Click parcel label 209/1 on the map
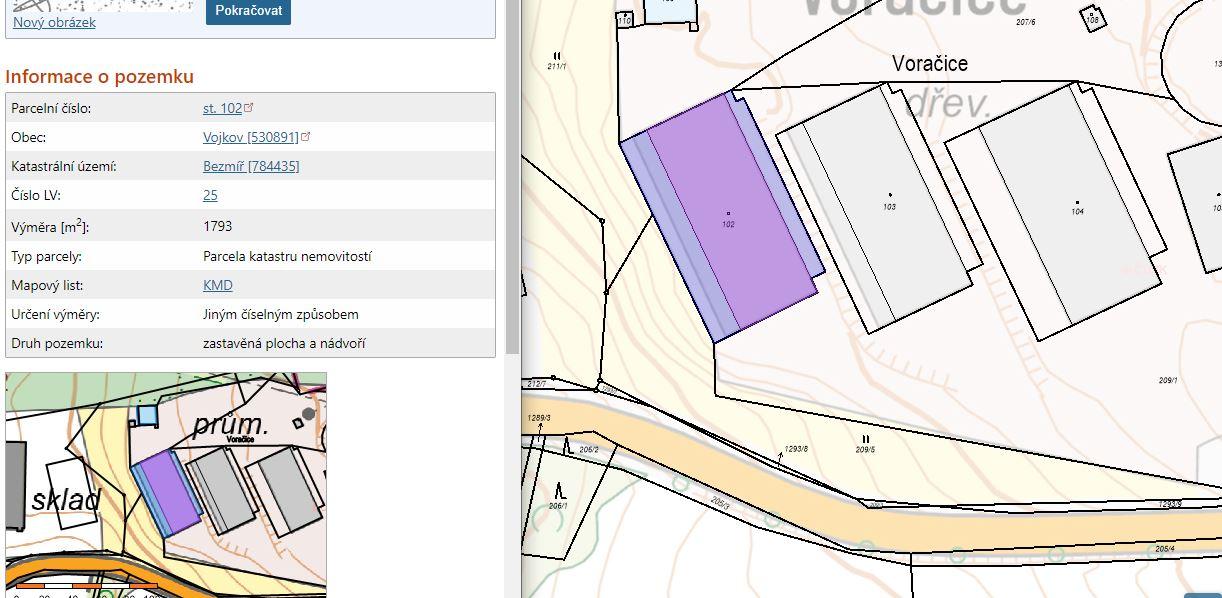The height and width of the screenshot is (598, 1222). pyautogui.click(x=1168, y=381)
